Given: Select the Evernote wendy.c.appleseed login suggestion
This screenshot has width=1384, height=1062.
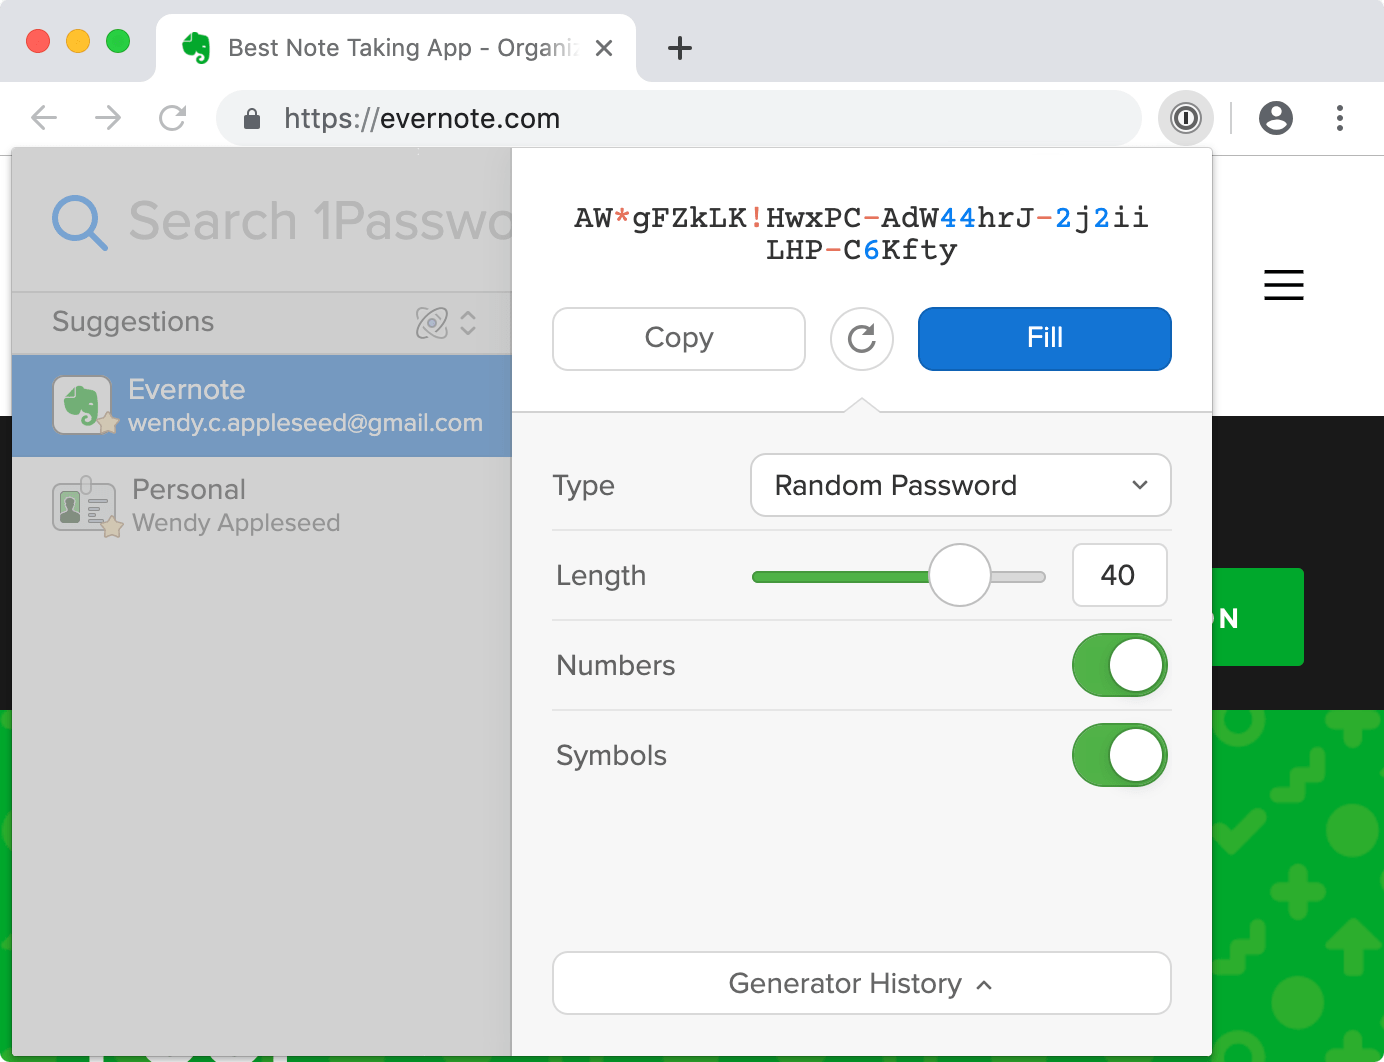Looking at the screenshot, I should tap(262, 406).
